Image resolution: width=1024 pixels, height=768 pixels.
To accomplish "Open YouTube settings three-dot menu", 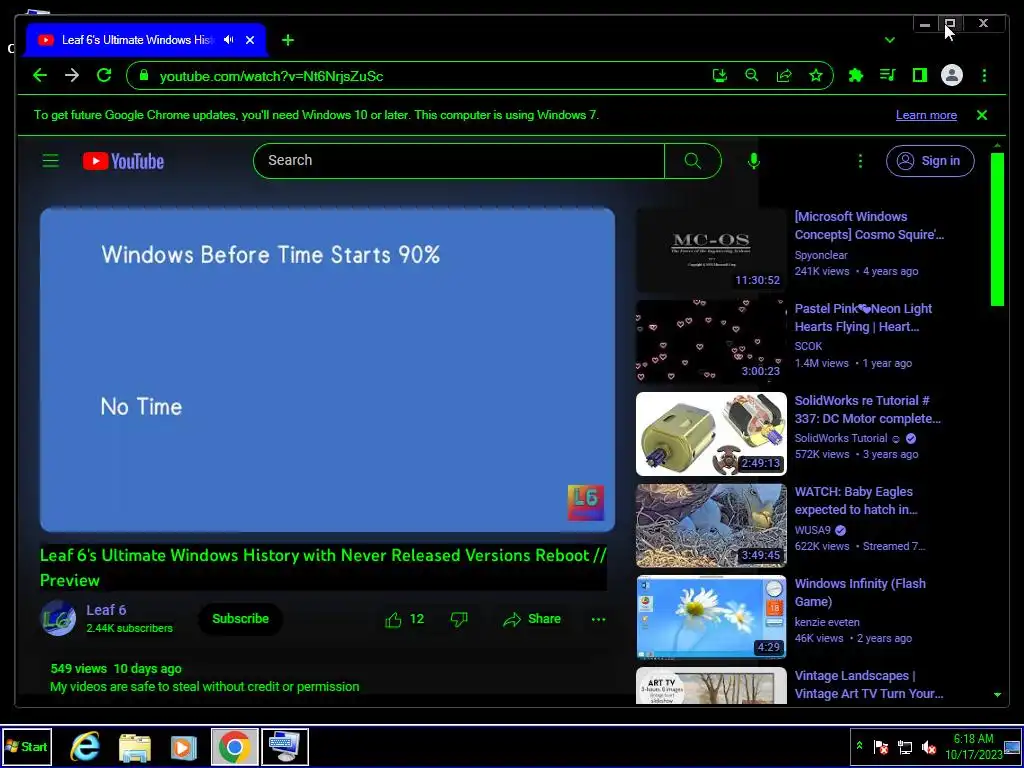I will pyautogui.click(x=860, y=161).
